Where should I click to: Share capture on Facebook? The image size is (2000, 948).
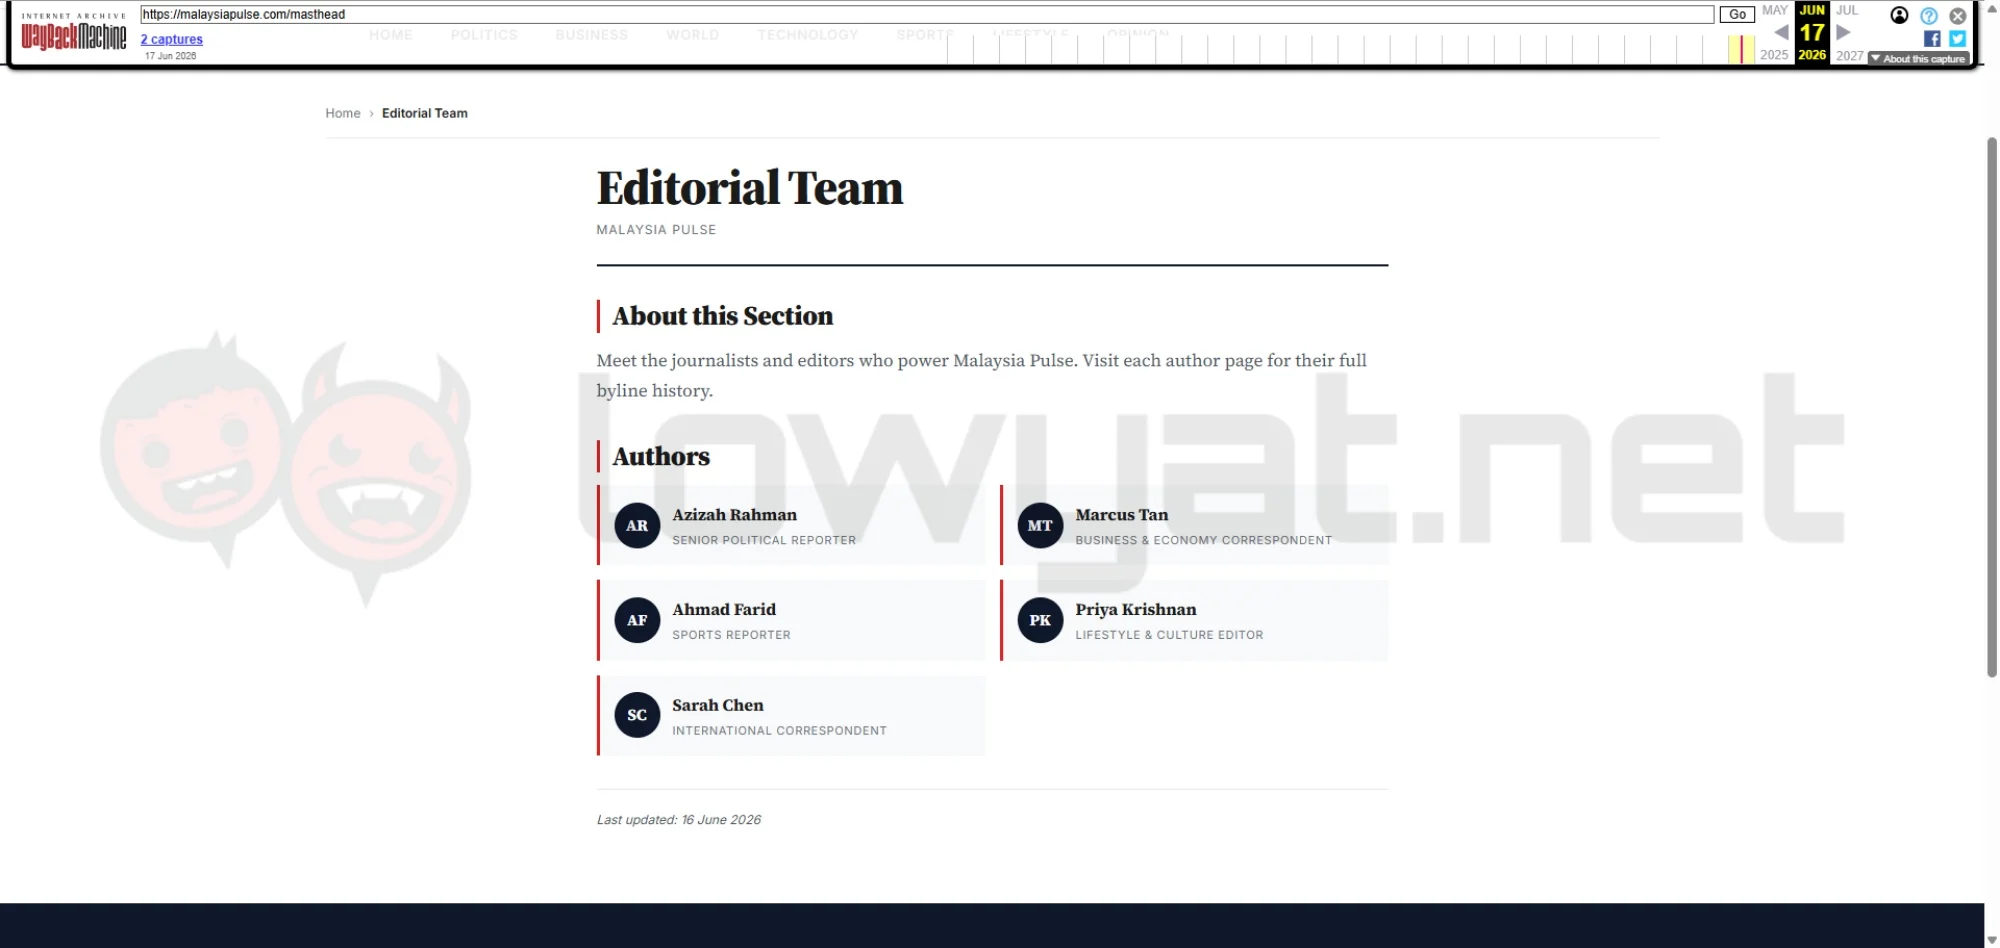point(1932,39)
